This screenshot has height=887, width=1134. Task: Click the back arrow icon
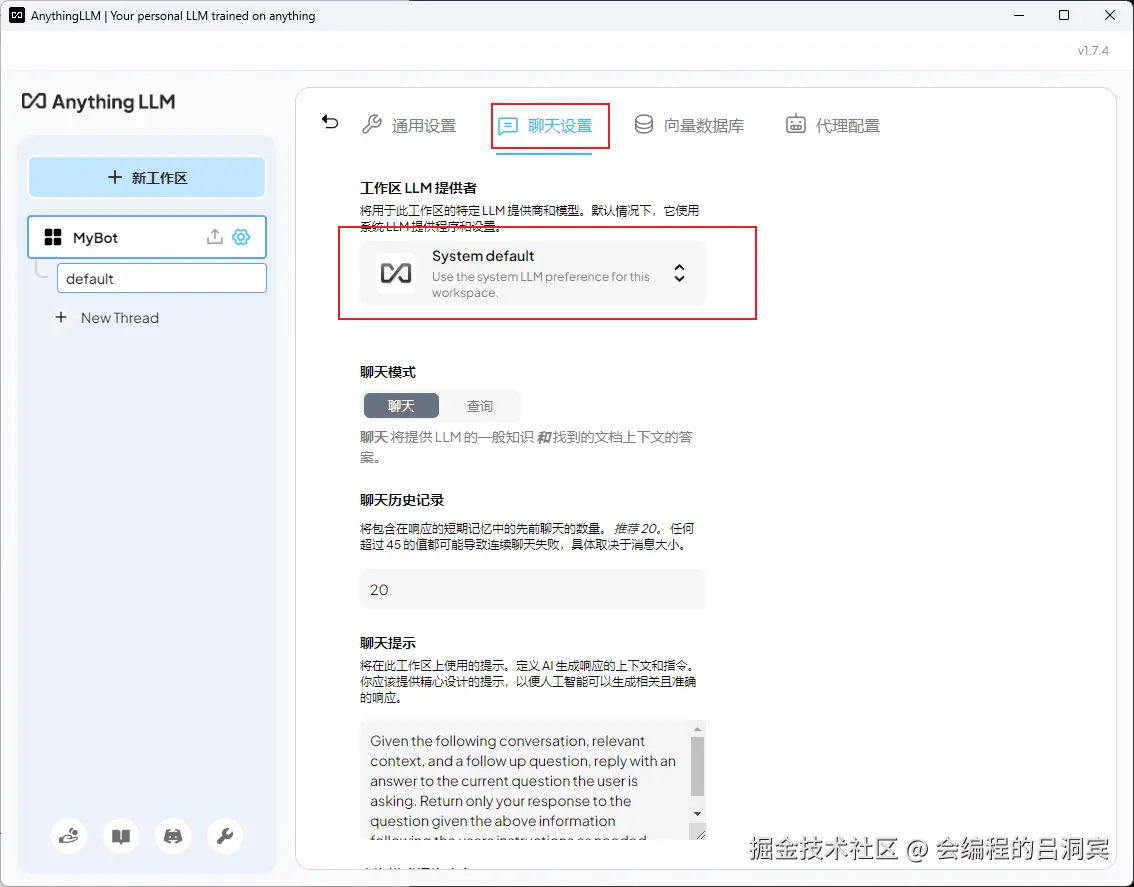(x=330, y=122)
